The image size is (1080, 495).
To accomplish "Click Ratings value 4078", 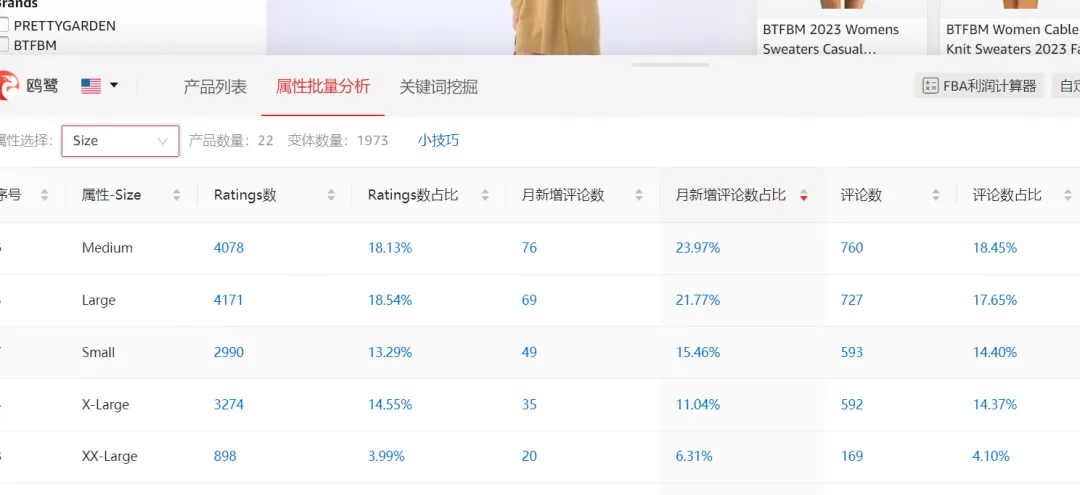I will tap(229, 248).
